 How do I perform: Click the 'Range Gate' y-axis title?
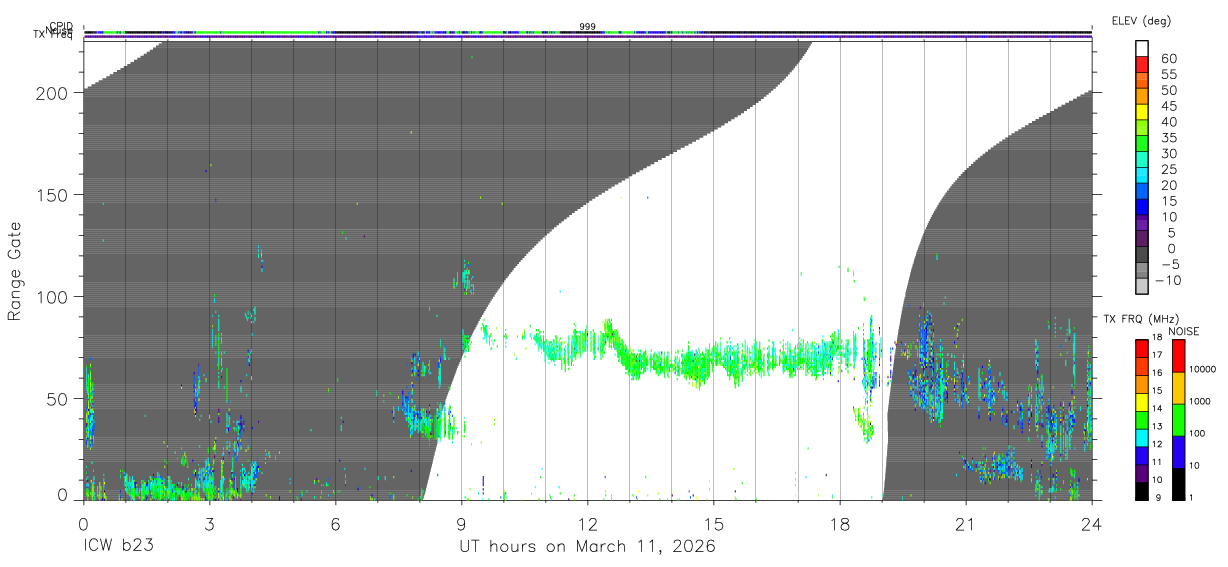15,271
